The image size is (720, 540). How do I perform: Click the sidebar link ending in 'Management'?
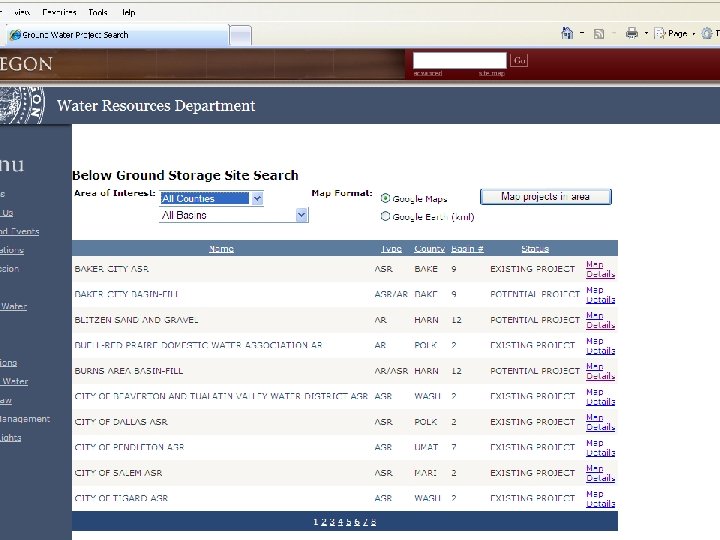25,419
